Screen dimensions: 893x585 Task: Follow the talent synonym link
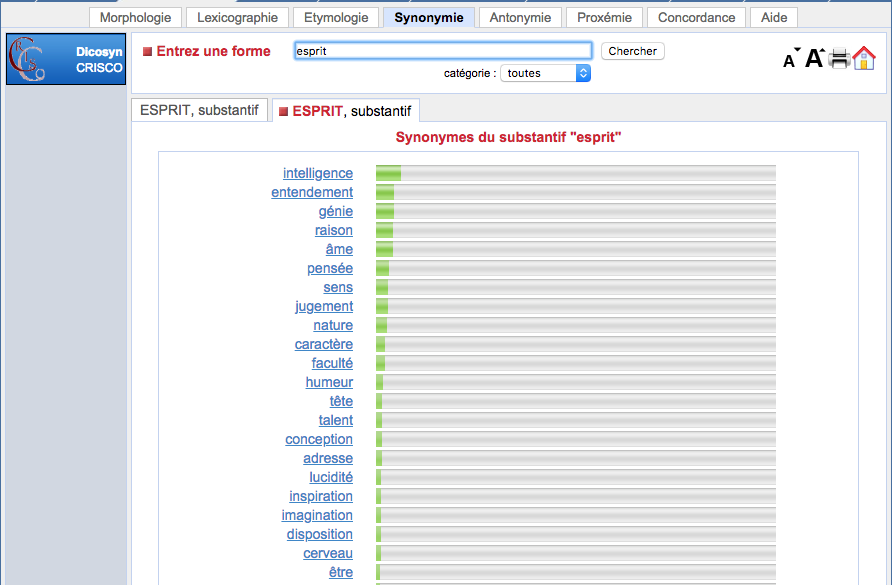(x=336, y=420)
